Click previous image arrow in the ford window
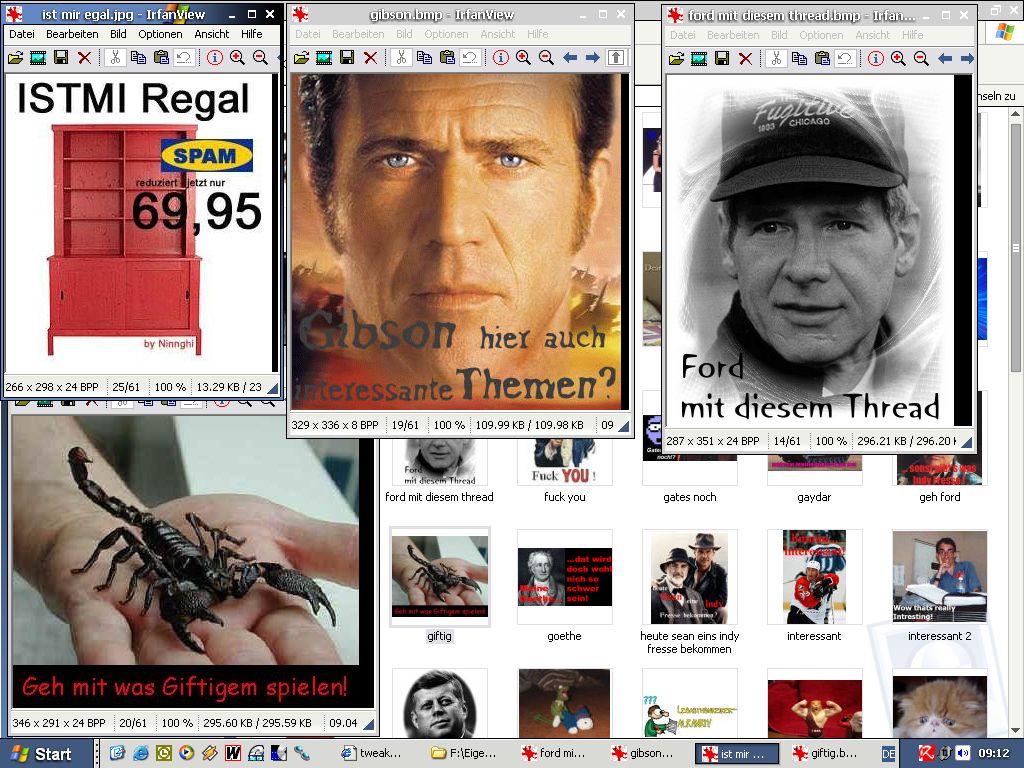 [945, 59]
